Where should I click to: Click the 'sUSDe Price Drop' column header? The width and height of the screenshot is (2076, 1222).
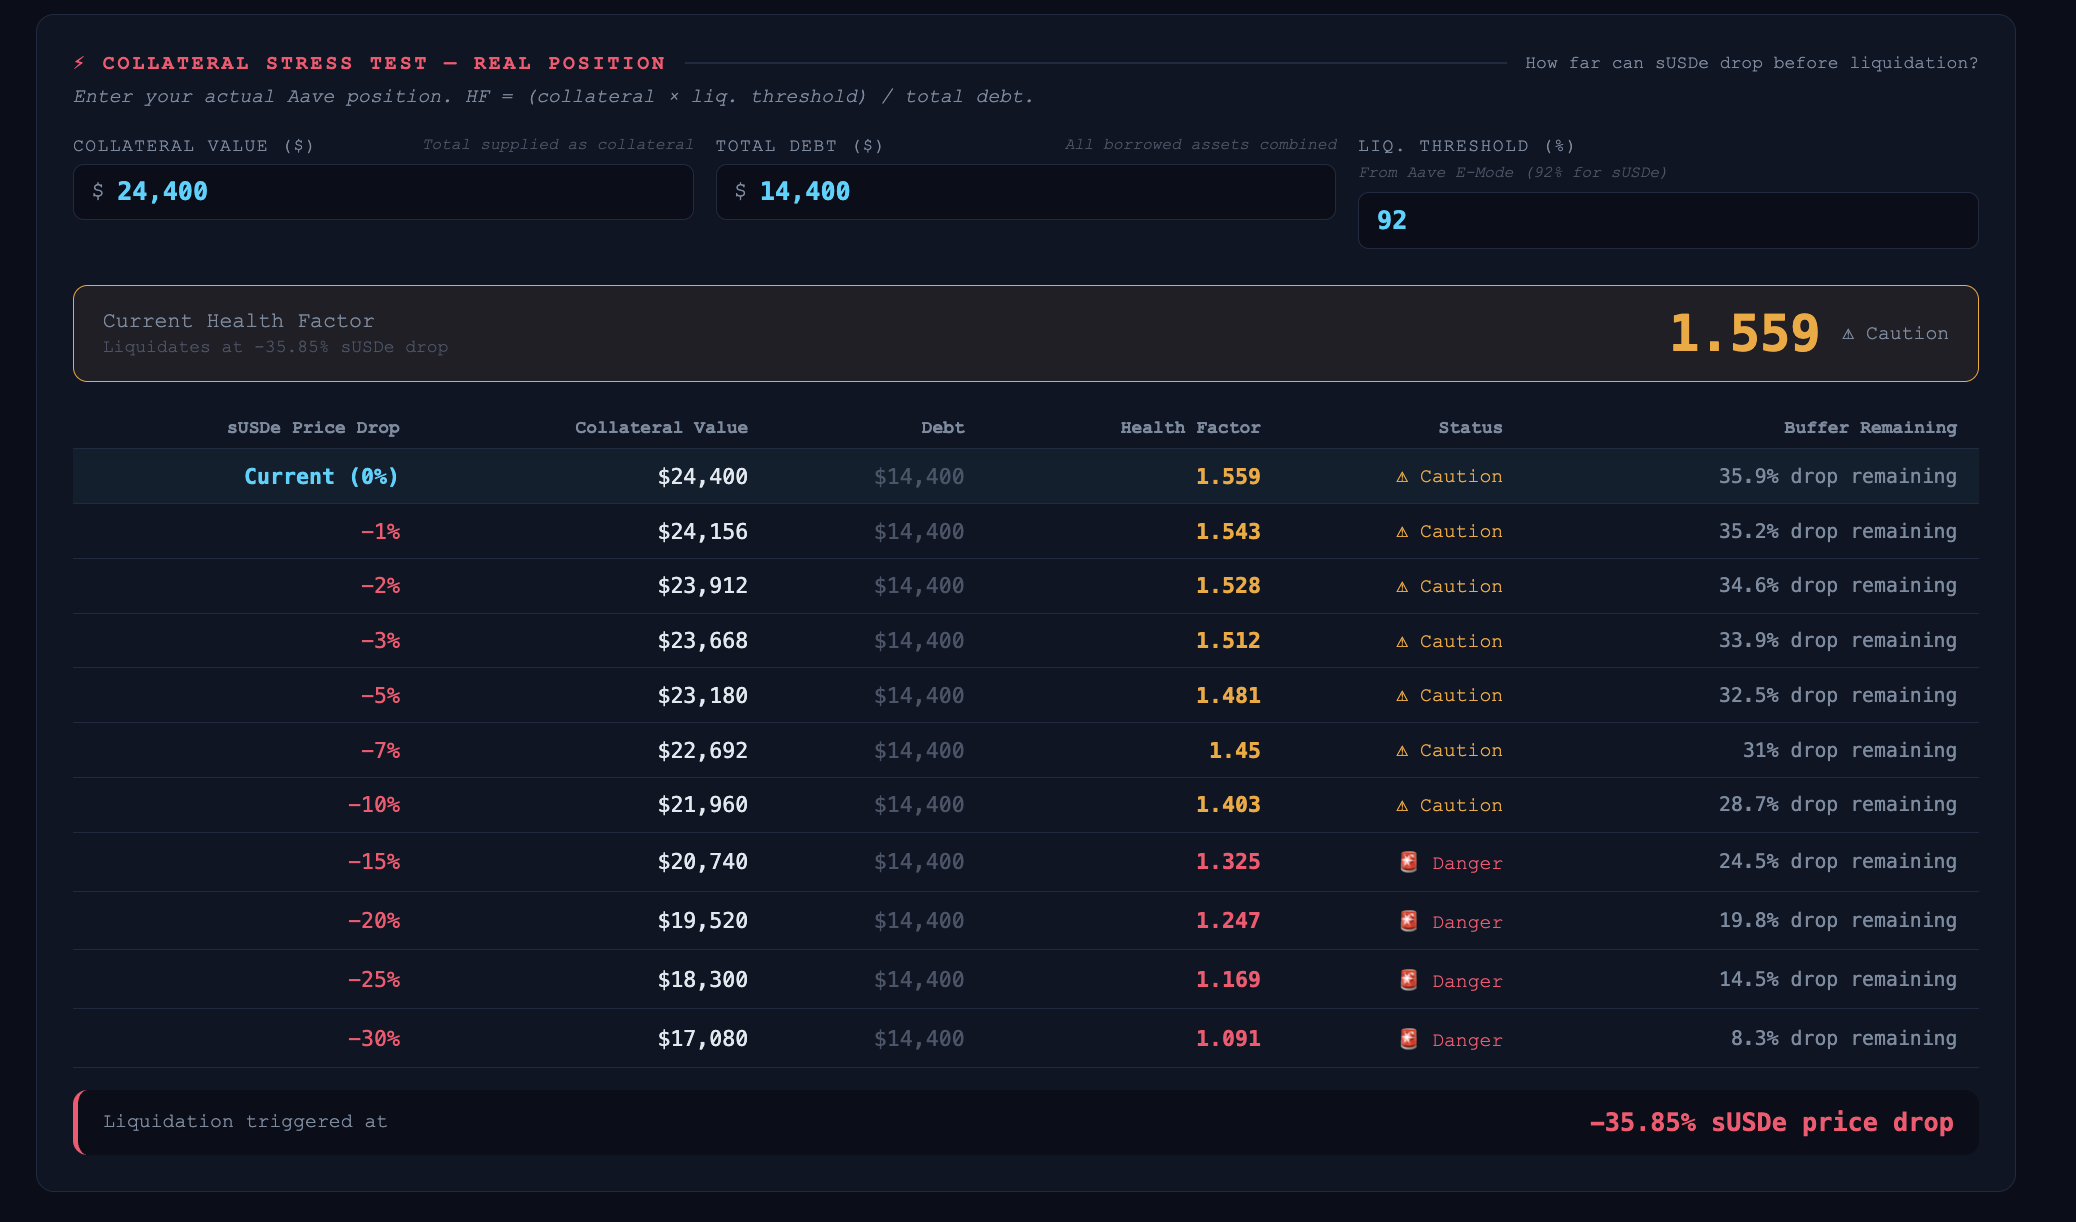click(313, 428)
